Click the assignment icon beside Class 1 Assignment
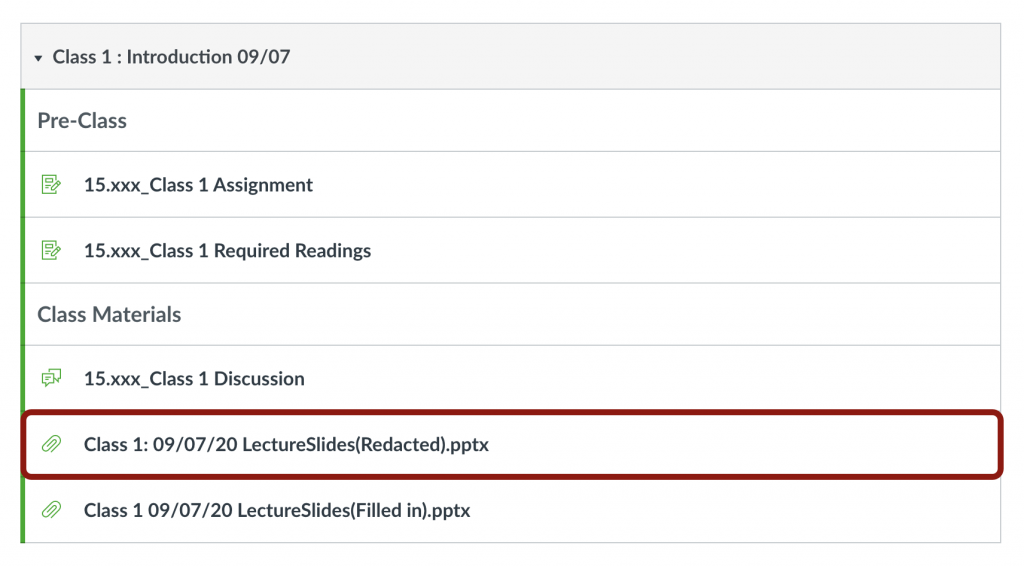The height and width of the screenshot is (566, 1024). pyautogui.click(x=51, y=185)
